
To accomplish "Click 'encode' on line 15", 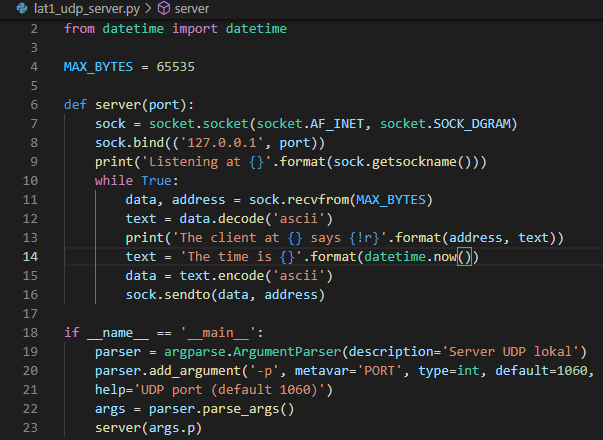I will point(241,276).
